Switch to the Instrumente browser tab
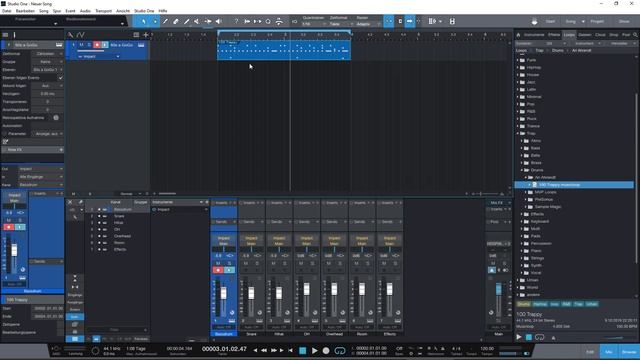The image size is (640, 360). coord(534,35)
